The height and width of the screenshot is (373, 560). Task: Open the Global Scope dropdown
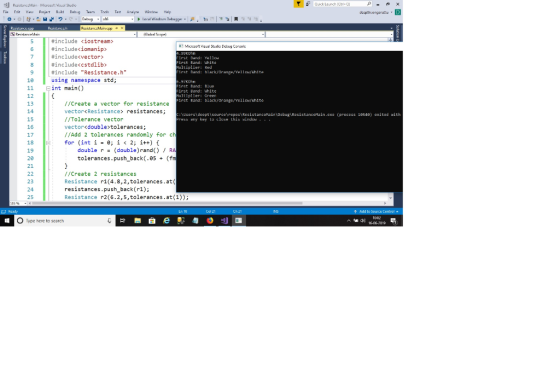[201, 34]
